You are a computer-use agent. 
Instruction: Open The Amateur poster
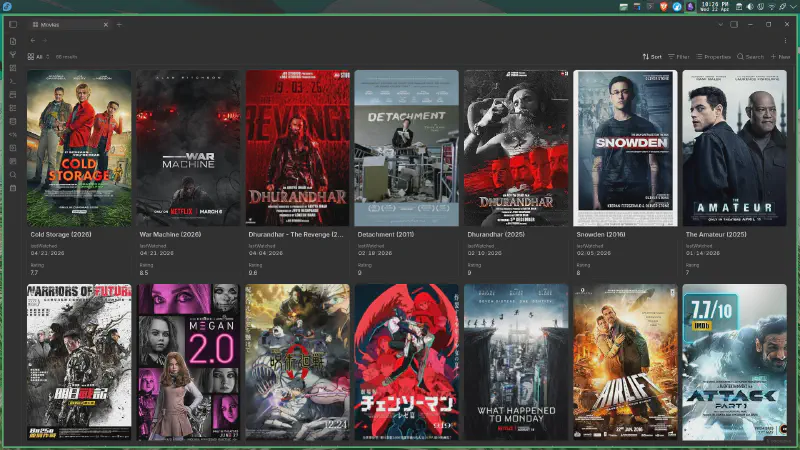coord(734,148)
